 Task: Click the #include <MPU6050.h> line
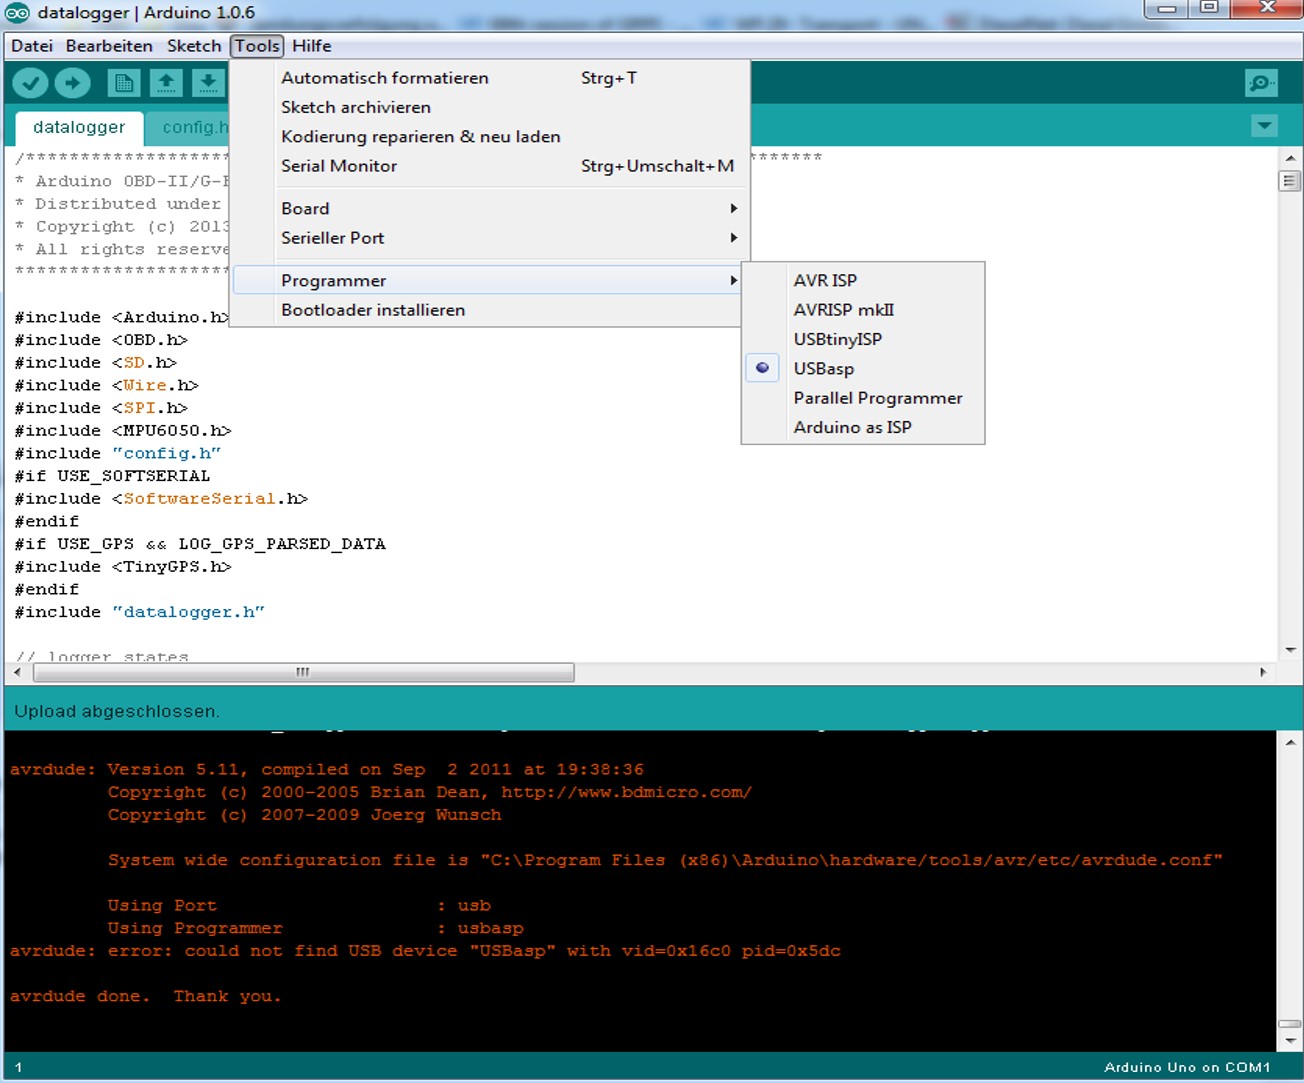click(123, 431)
